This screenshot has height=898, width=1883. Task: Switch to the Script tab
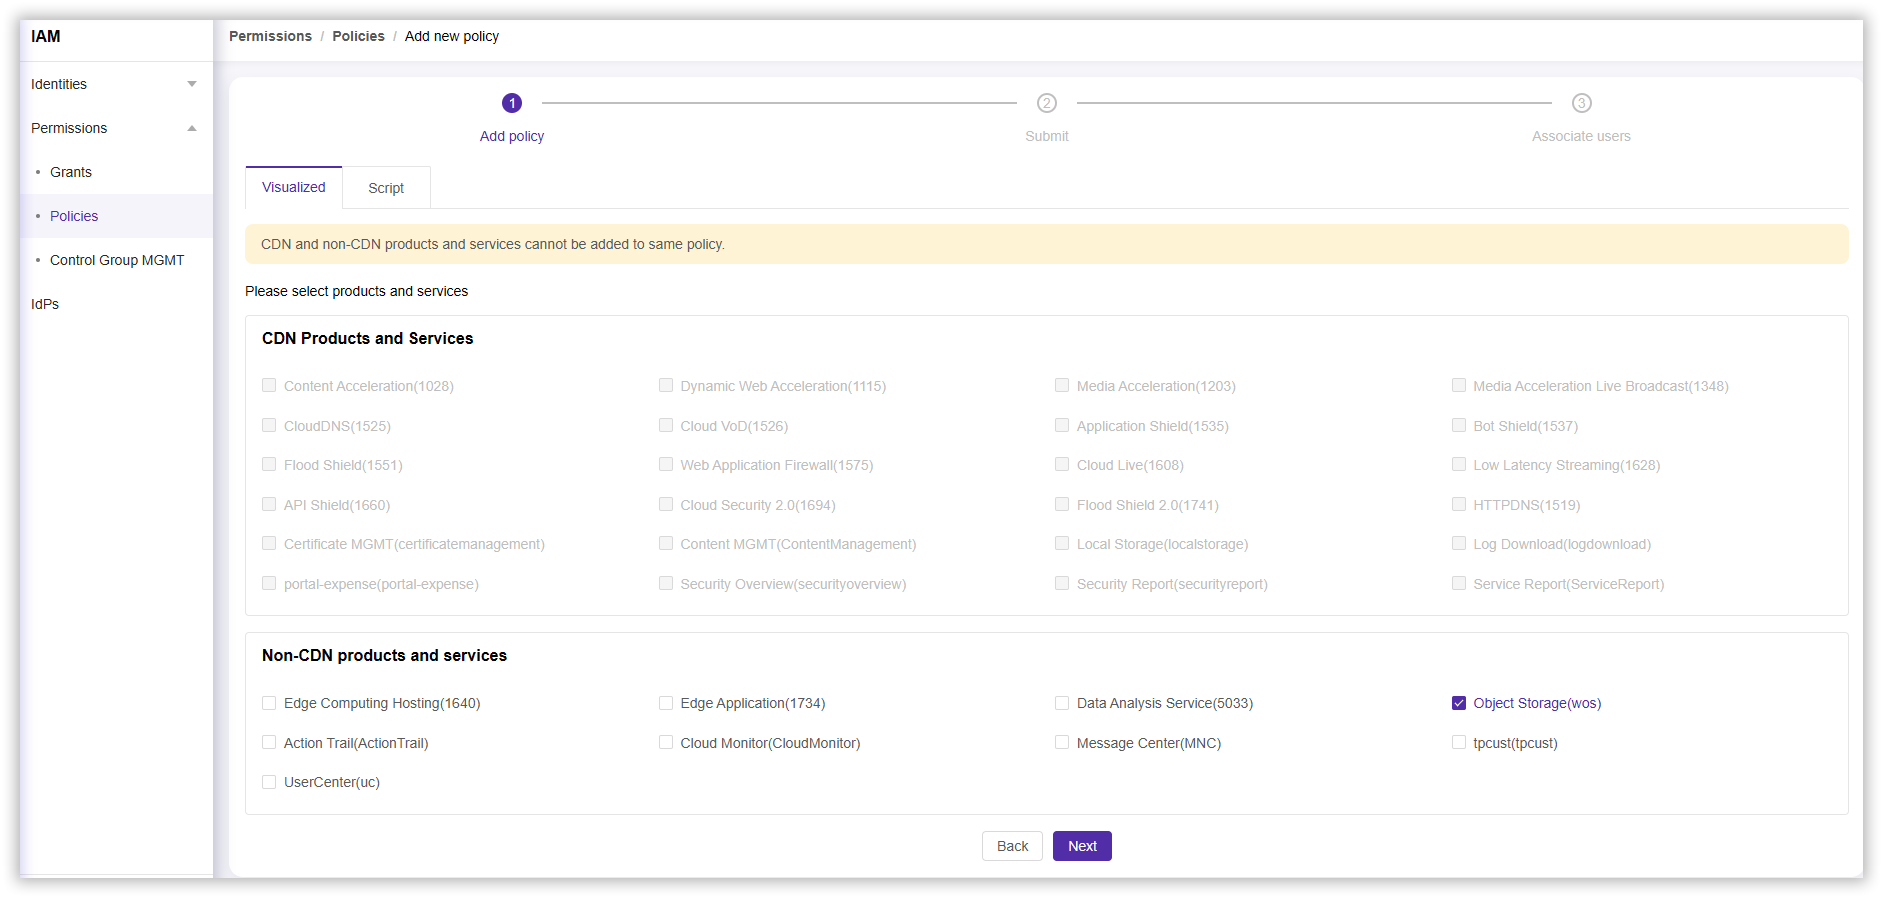[386, 188]
